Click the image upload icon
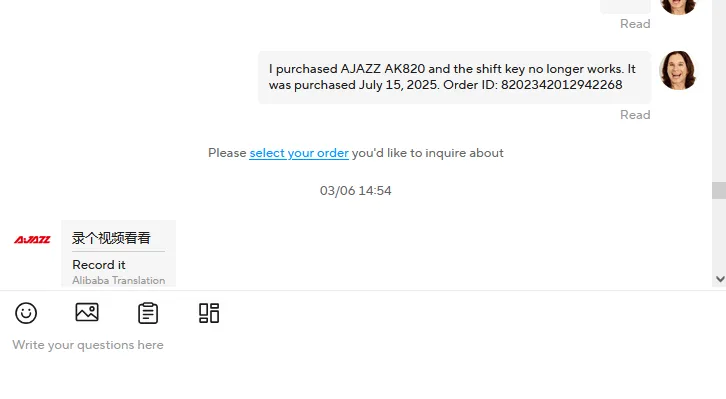This screenshot has width=726, height=399. click(x=87, y=312)
